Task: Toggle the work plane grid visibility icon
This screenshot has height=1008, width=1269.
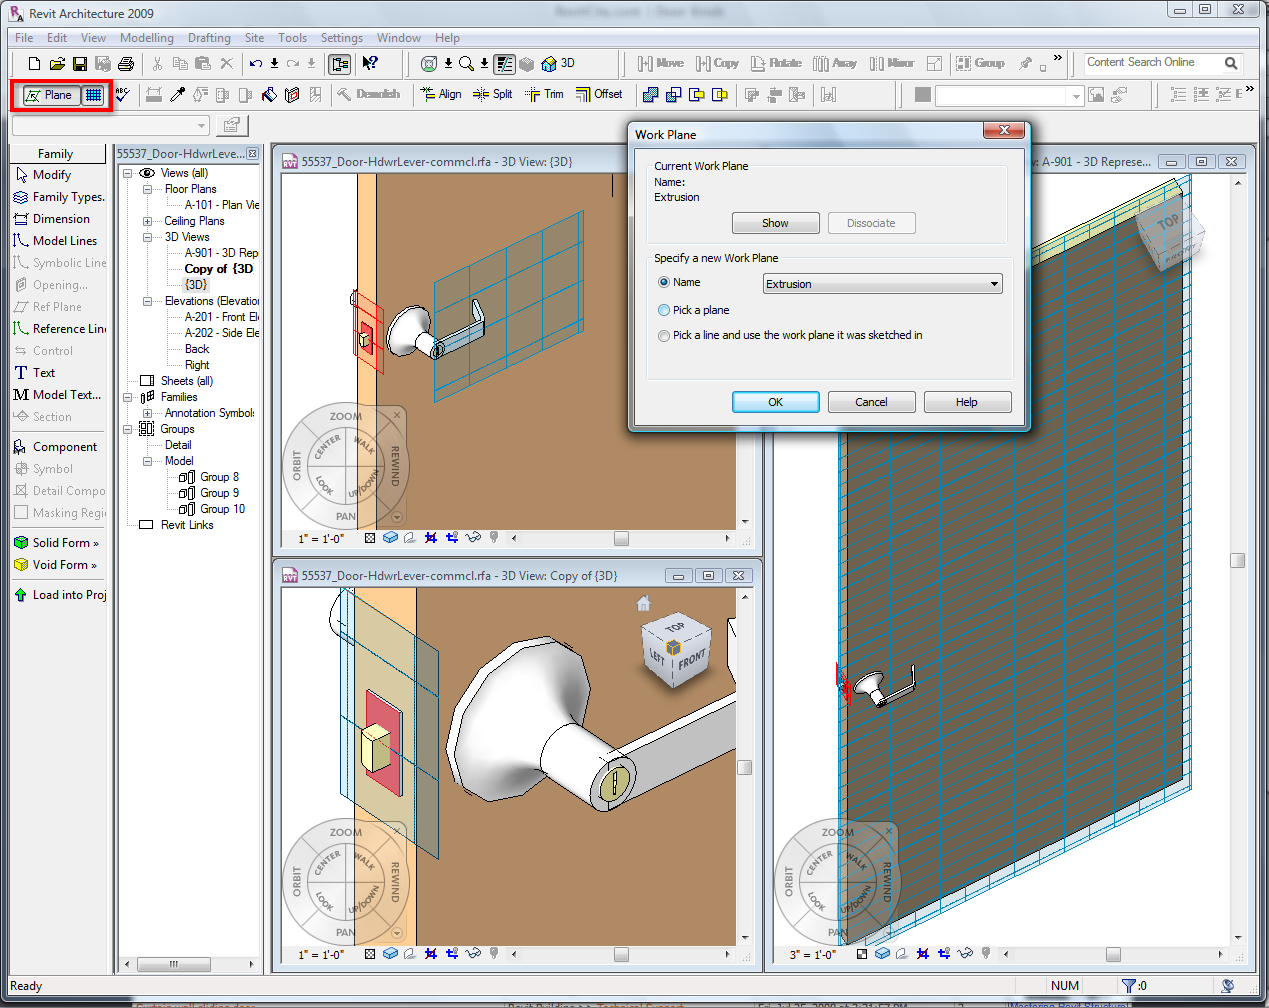Action: (93, 95)
